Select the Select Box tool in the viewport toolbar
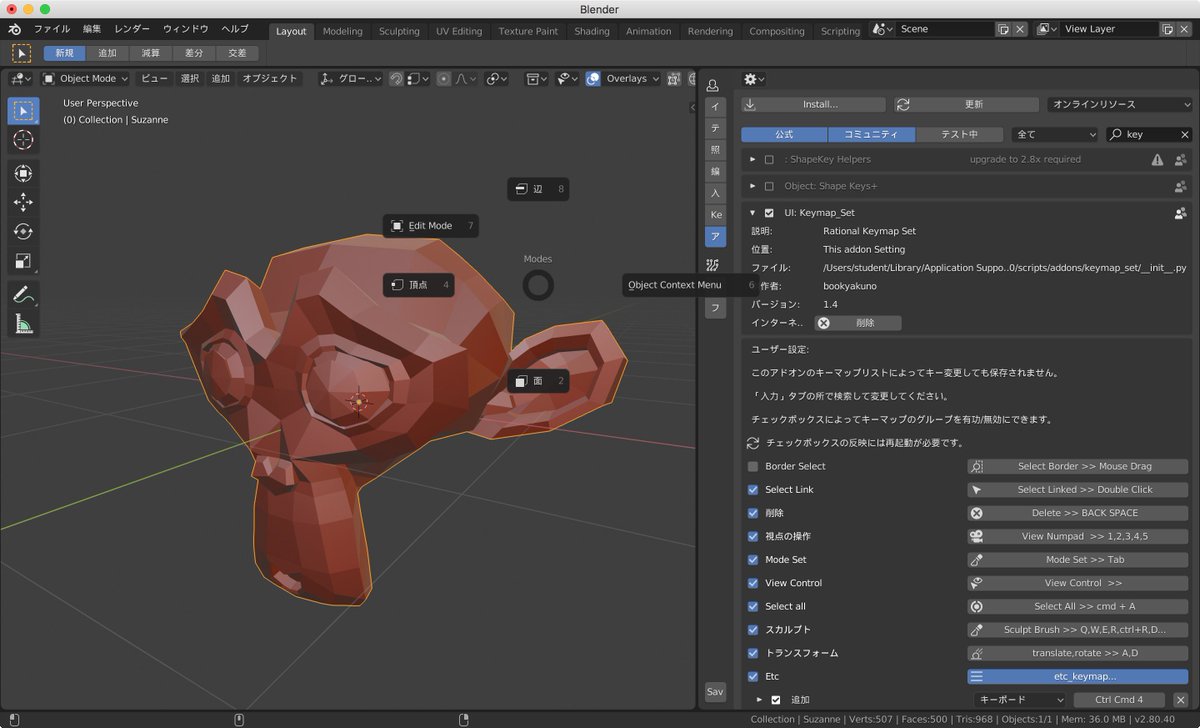Viewport: 1200px width, 728px height. click(23, 110)
